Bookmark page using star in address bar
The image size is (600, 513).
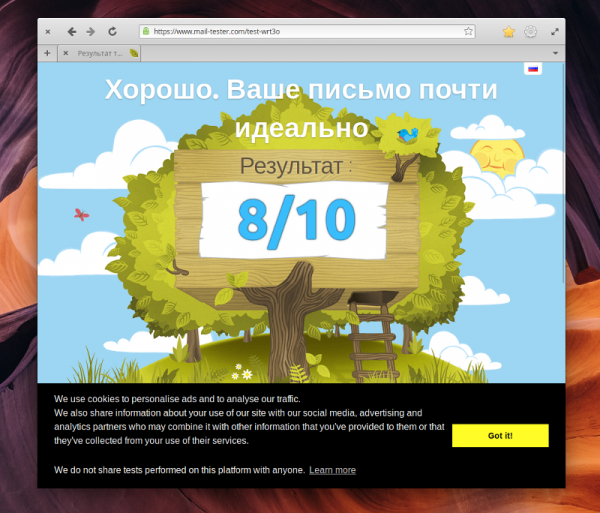point(468,32)
